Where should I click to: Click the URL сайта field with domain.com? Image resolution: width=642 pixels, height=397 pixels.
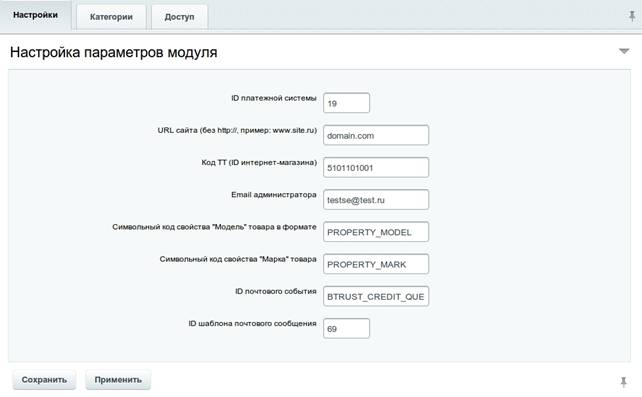(376, 135)
